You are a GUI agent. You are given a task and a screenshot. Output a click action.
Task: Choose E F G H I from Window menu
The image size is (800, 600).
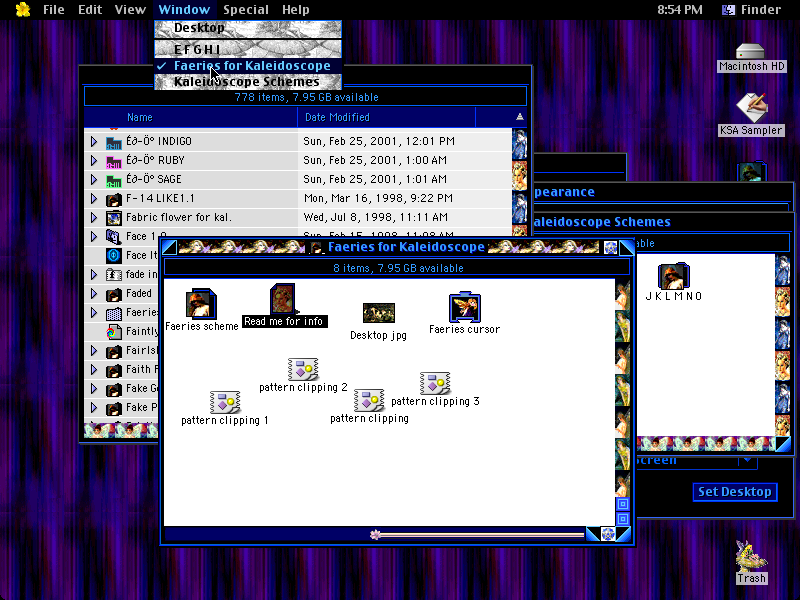pos(248,49)
